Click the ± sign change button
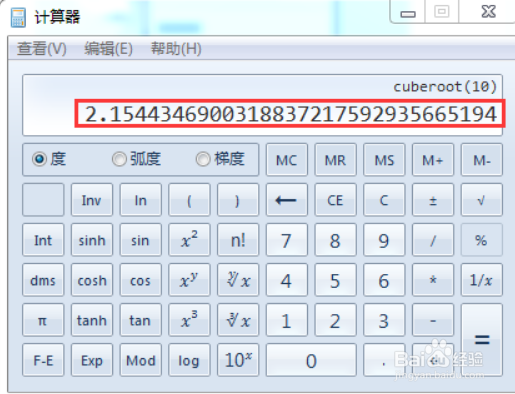The image size is (515, 394). click(433, 200)
